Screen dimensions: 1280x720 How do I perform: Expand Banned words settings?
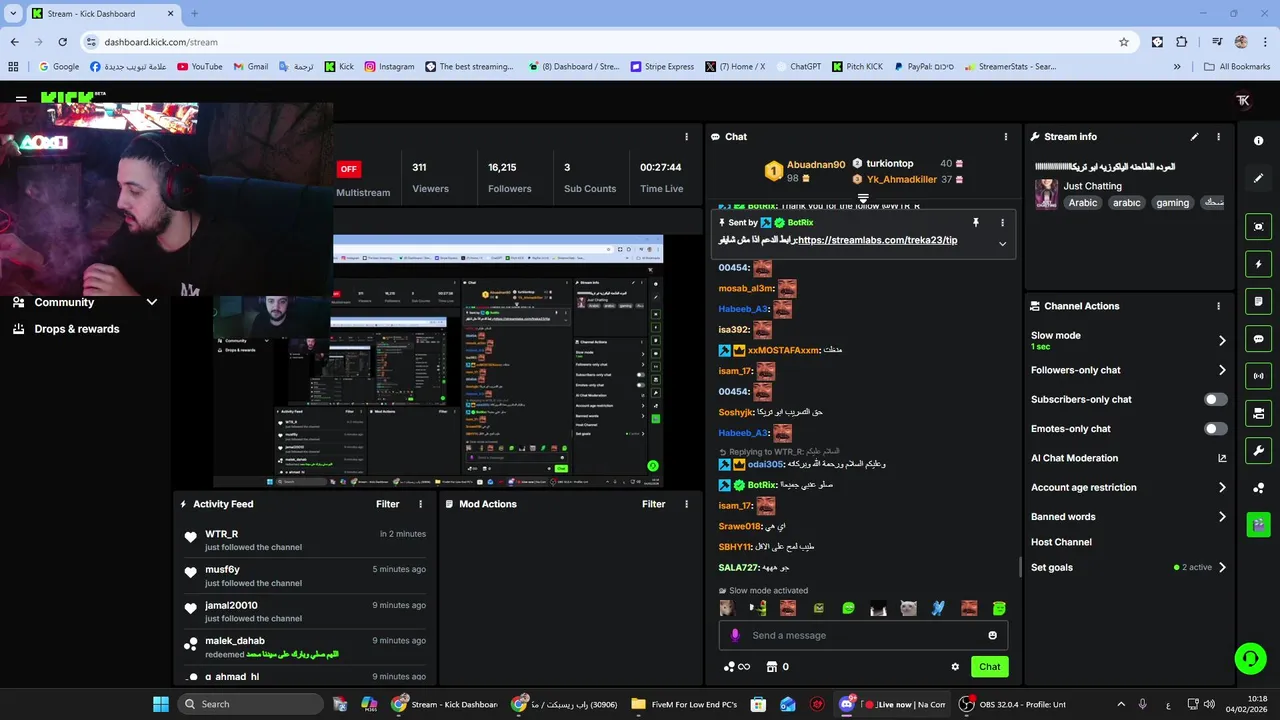click(x=1222, y=517)
